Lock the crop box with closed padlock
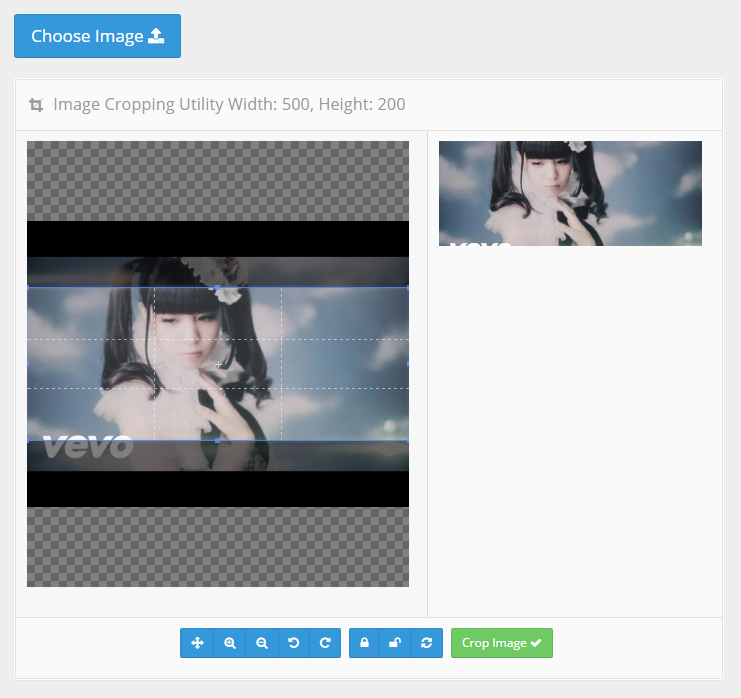The width and height of the screenshot is (741, 698). click(x=364, y=643)
